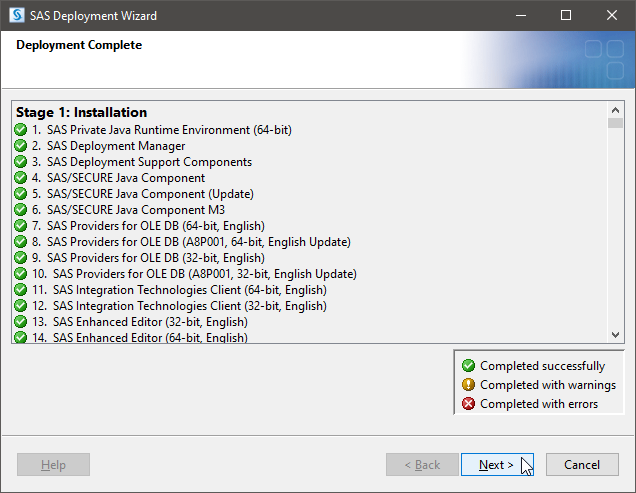Viewport: 636px width, 493px height.
Task: Maximize the SAS Deployment Wizard window
Action: coord(566,15)
